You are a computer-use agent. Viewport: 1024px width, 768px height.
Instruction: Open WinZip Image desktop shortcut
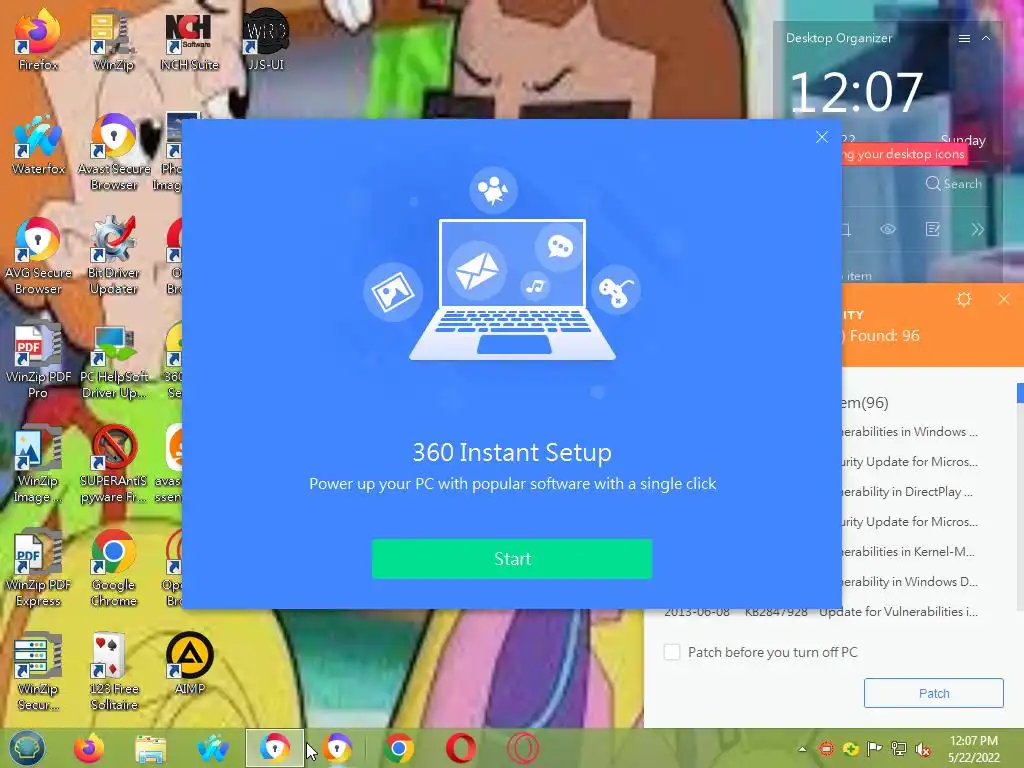[x=38, y=464]
